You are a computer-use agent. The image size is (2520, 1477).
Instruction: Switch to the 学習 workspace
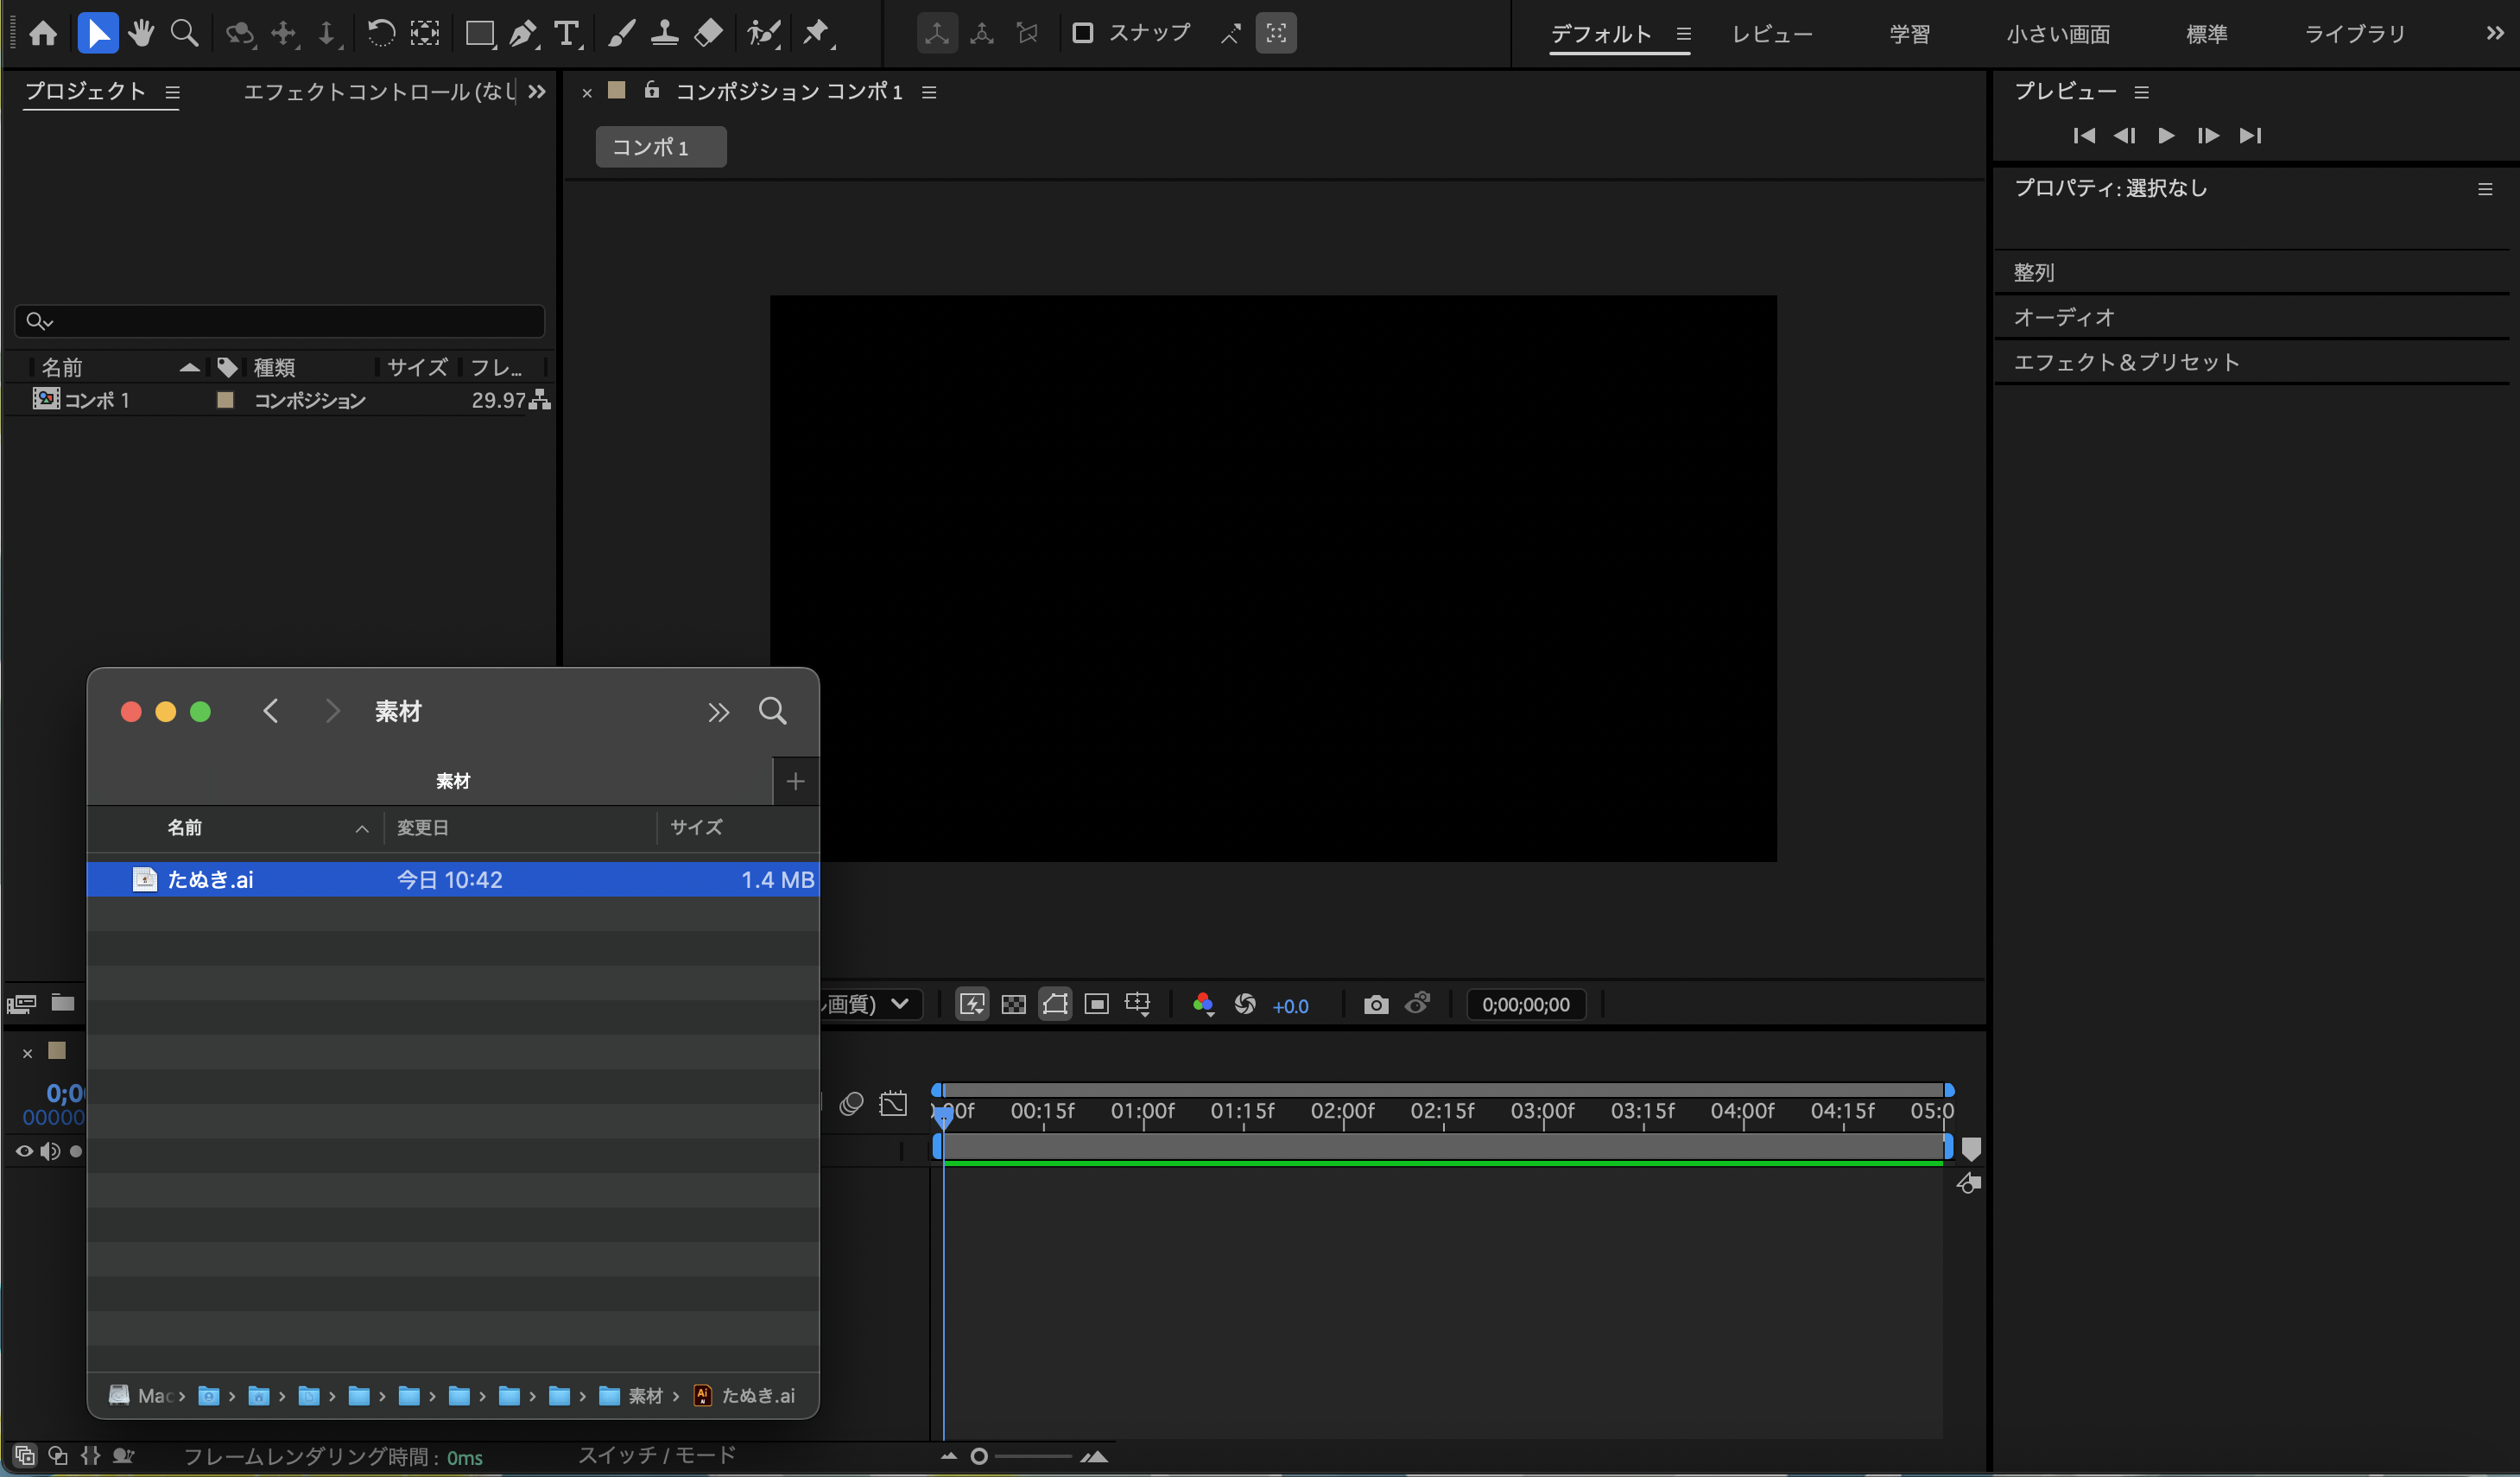click(1909, 34)
